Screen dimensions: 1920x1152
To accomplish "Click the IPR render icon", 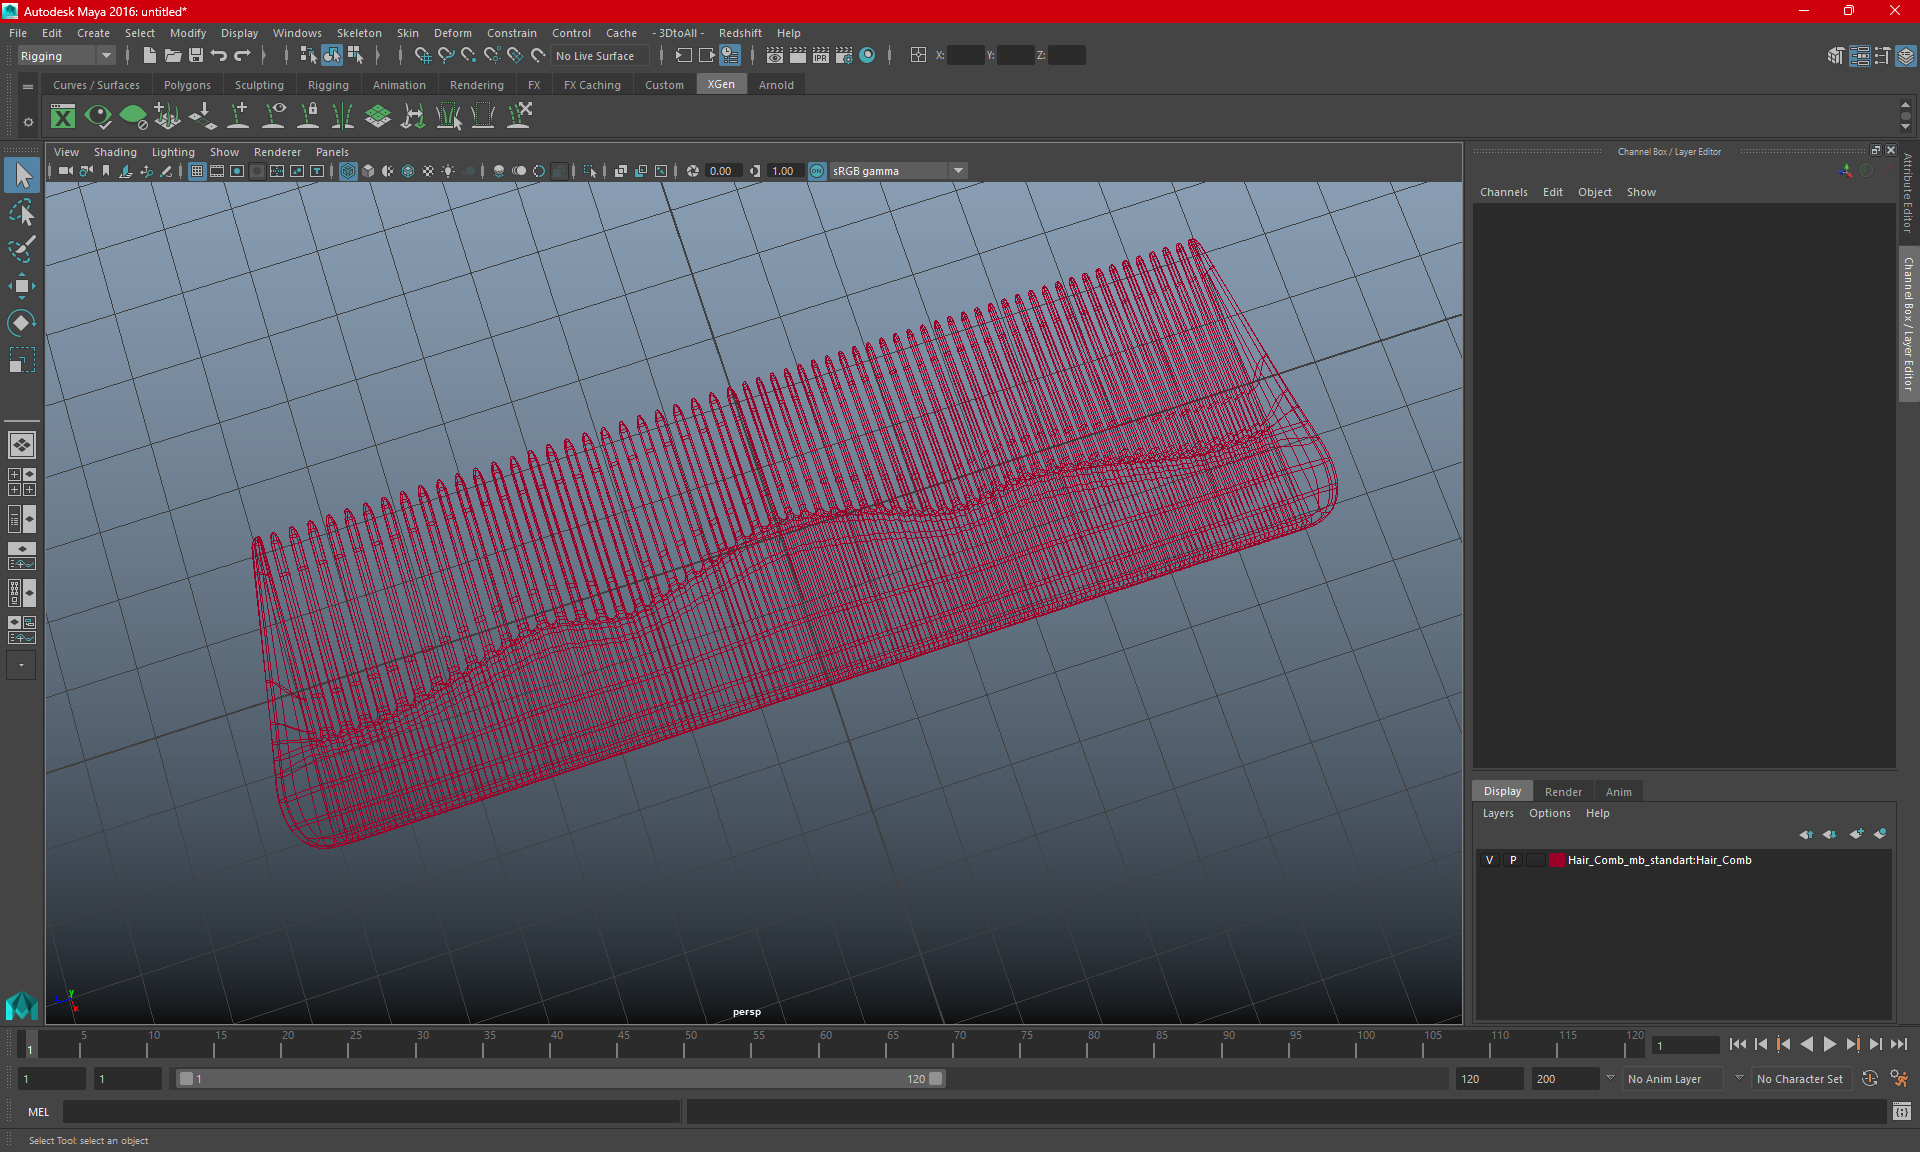I will click(821, 56).
